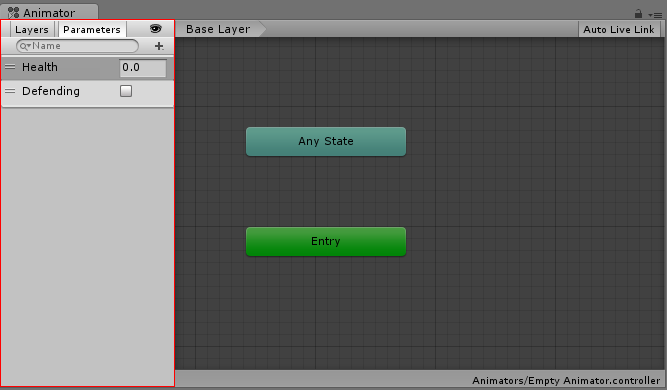Click the search magnifier dropdown in the Name field
Viewport: 667px width, 390px height.
pyautogui.click(x=25, y=46)
